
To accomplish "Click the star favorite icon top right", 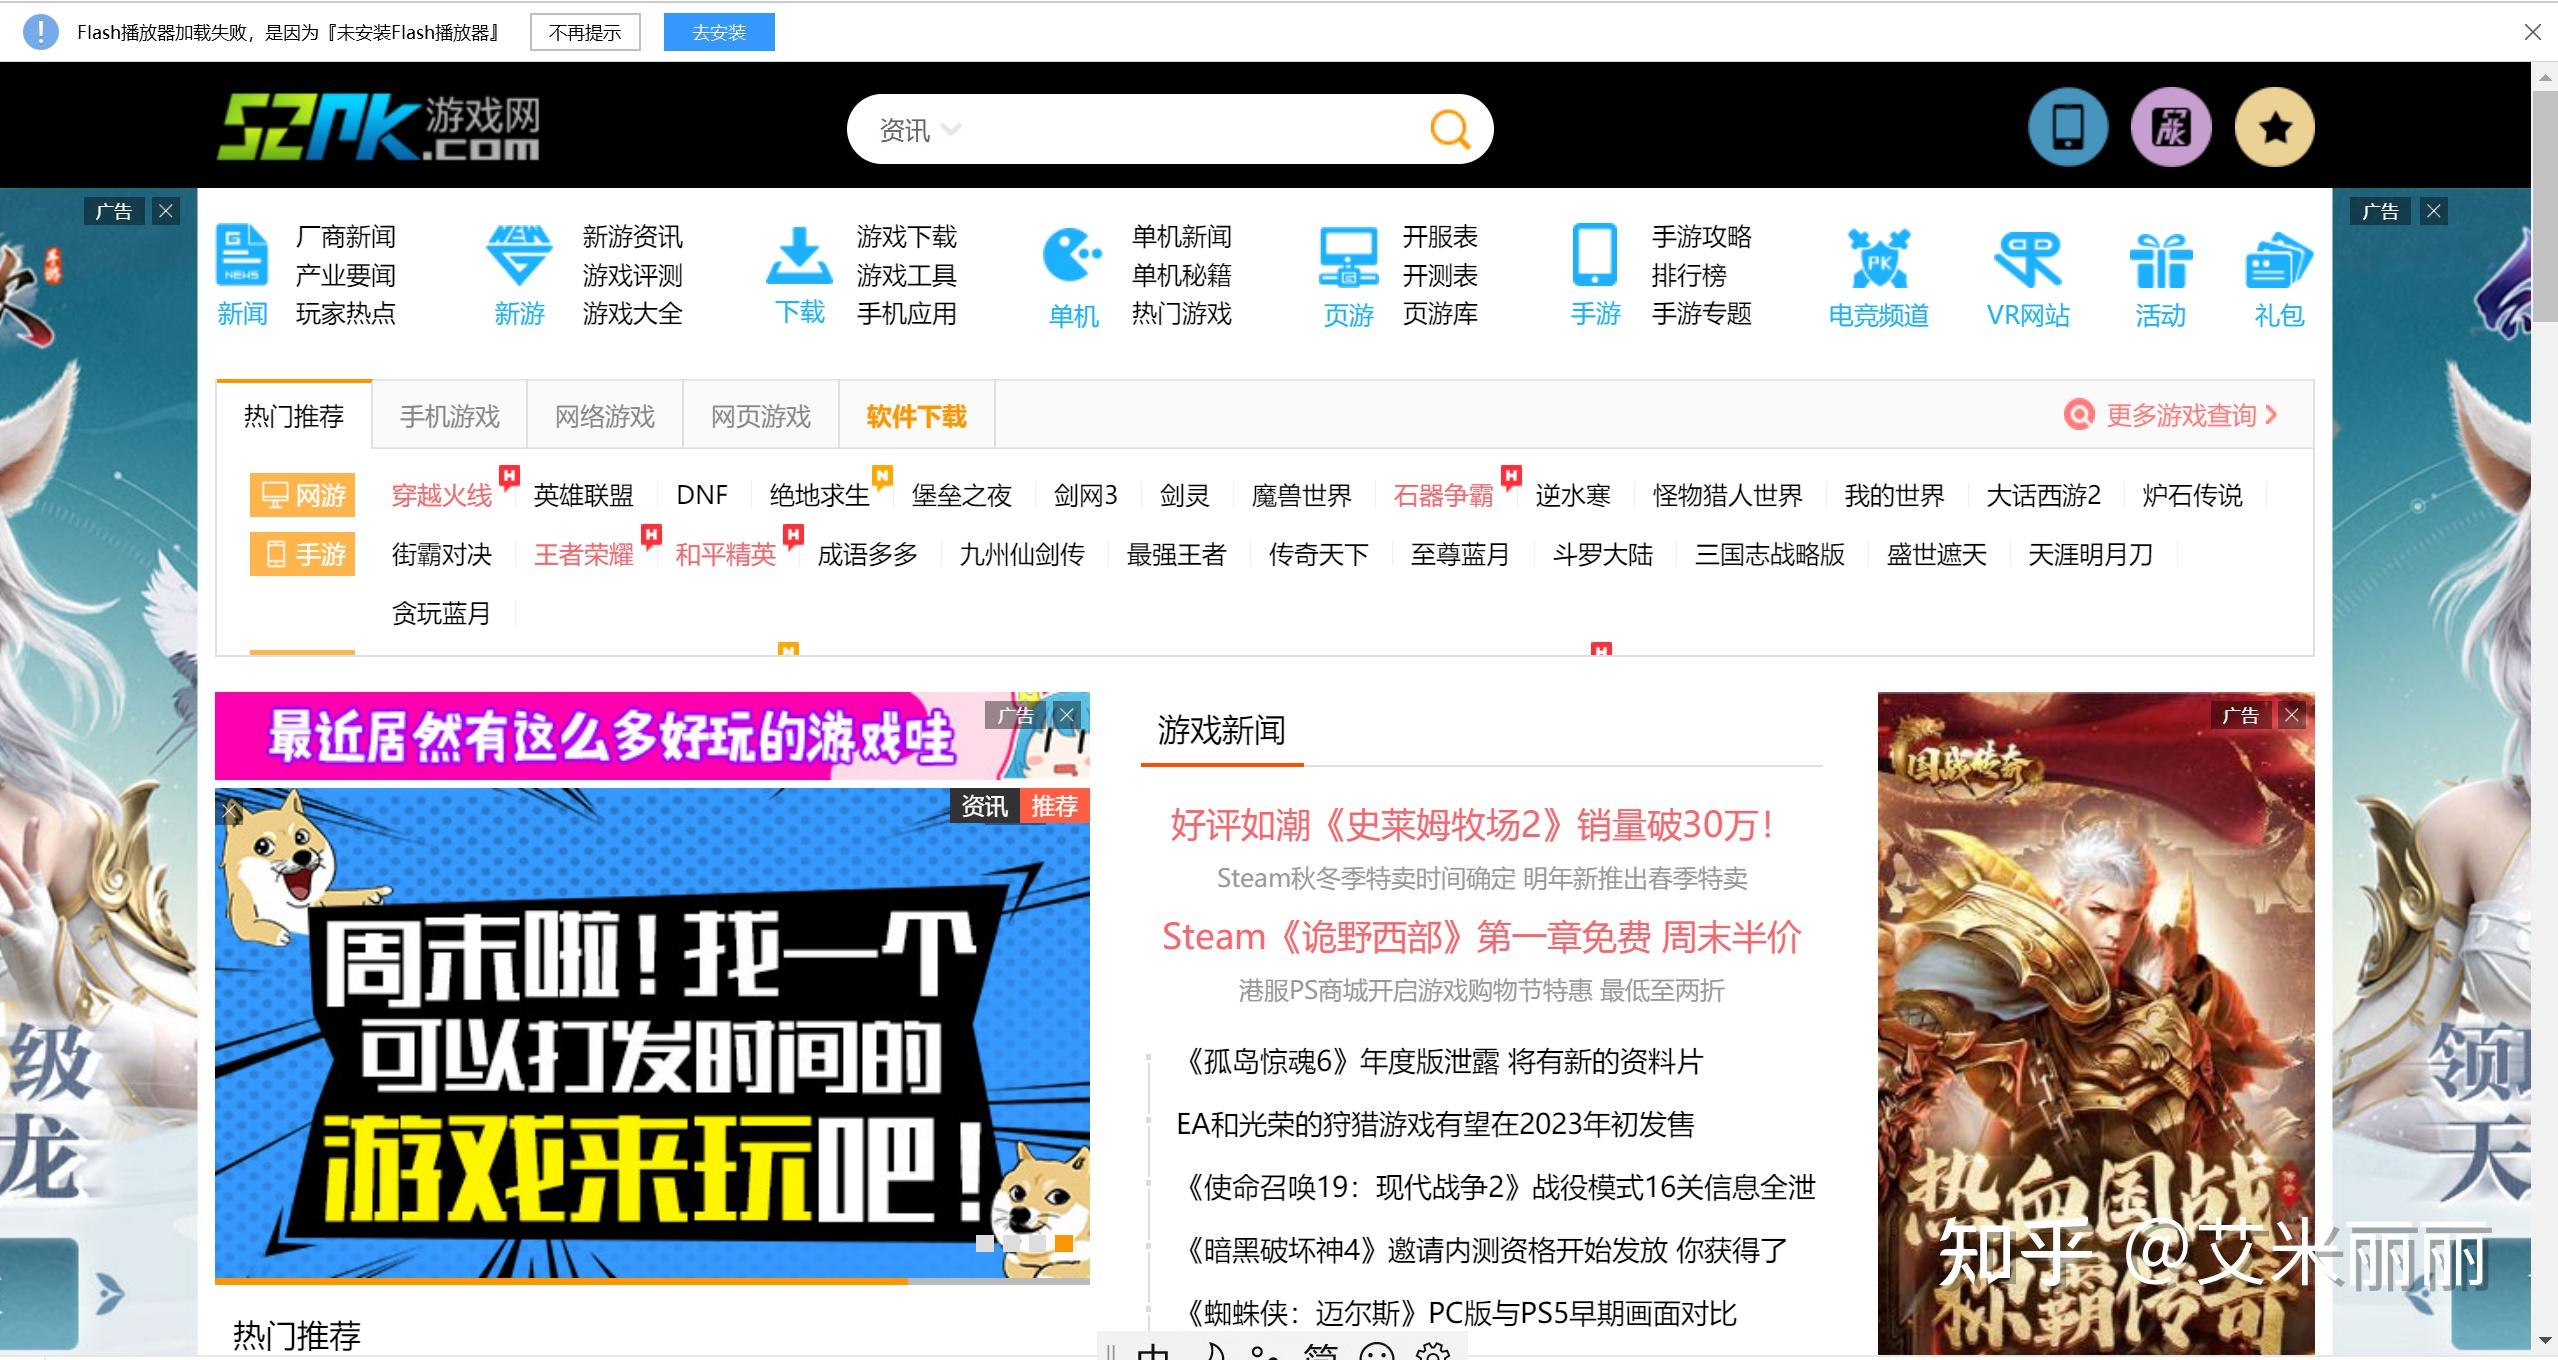I will (2274, 126).
